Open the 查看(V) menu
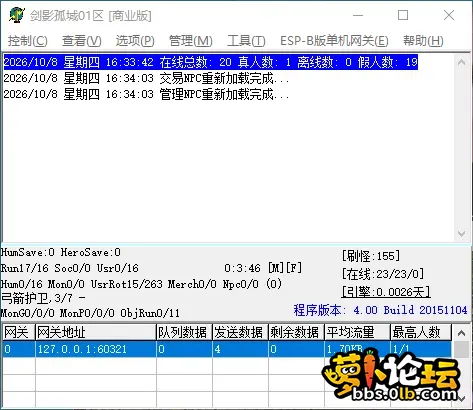The height and width of the screenshot is (410, 473). tap(82, 41)
